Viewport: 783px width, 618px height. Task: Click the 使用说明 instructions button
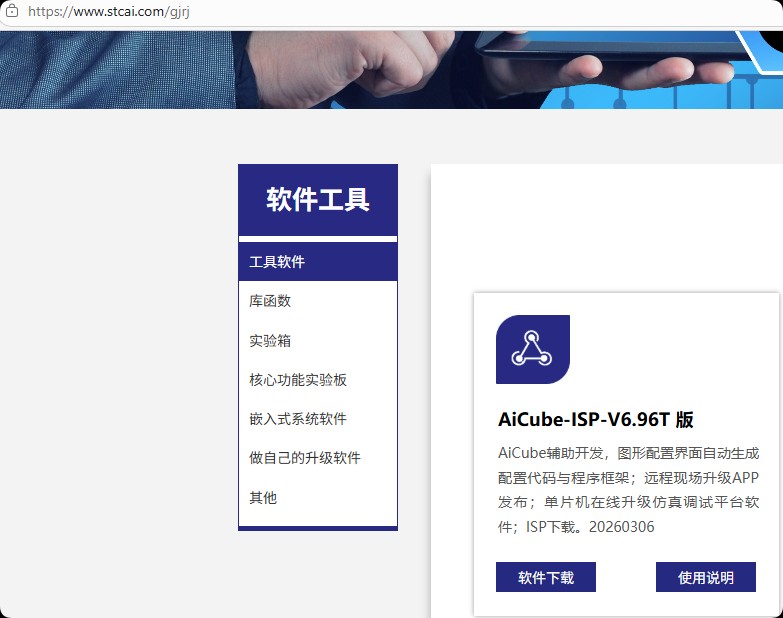[x=706, y=577]
